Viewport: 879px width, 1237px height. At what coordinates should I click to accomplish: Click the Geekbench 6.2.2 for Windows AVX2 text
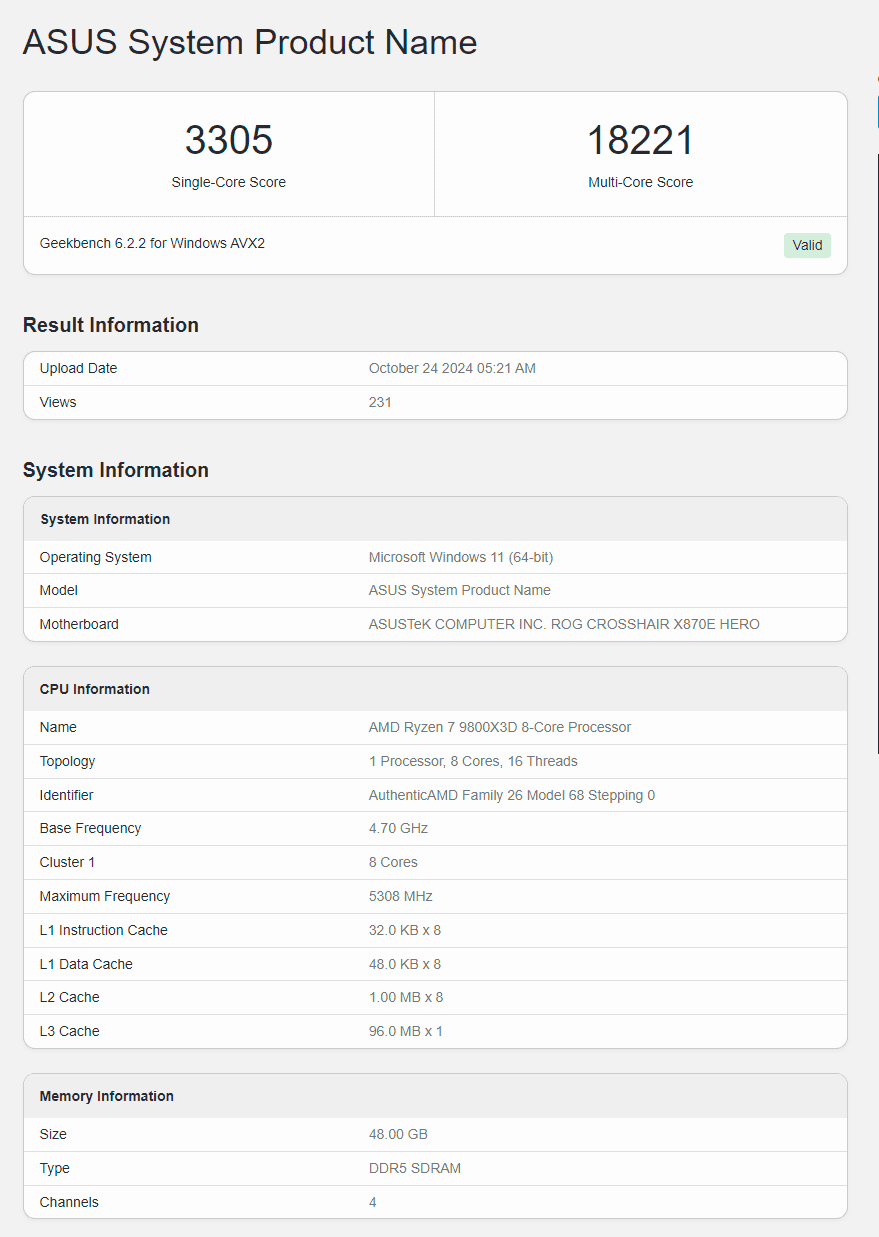pos(152,243)
